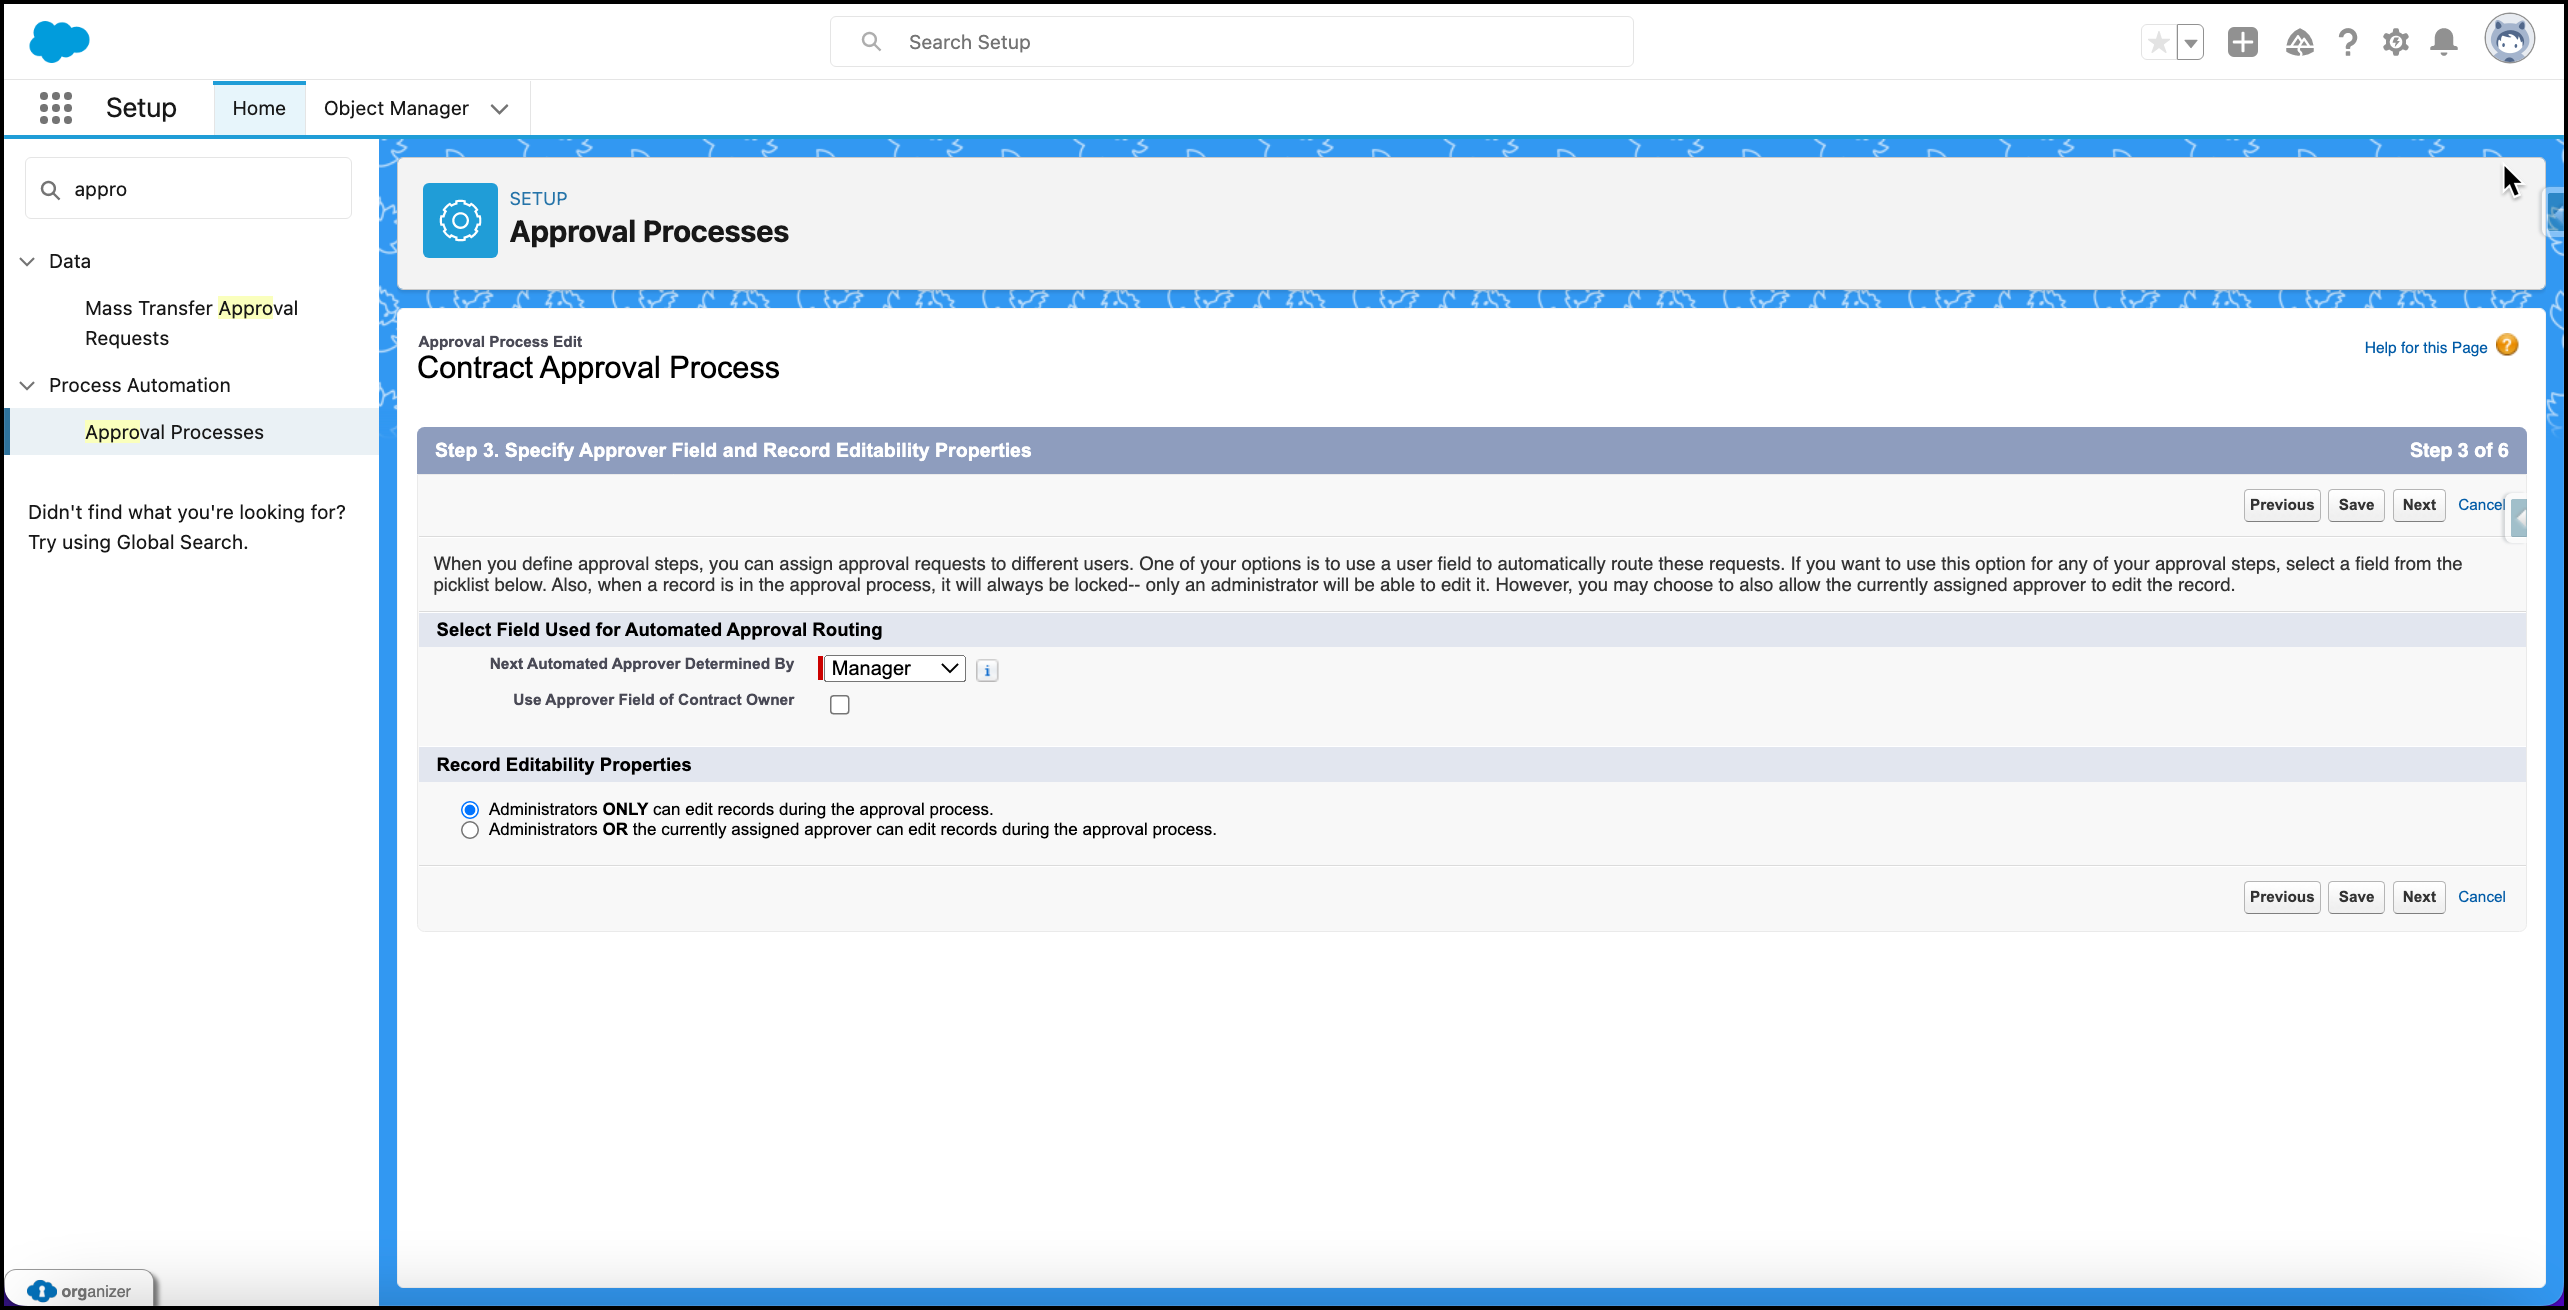This screenshot has width=2568, height=1310.
Task: Open the notifications bell
Action: coord(2444,42)
